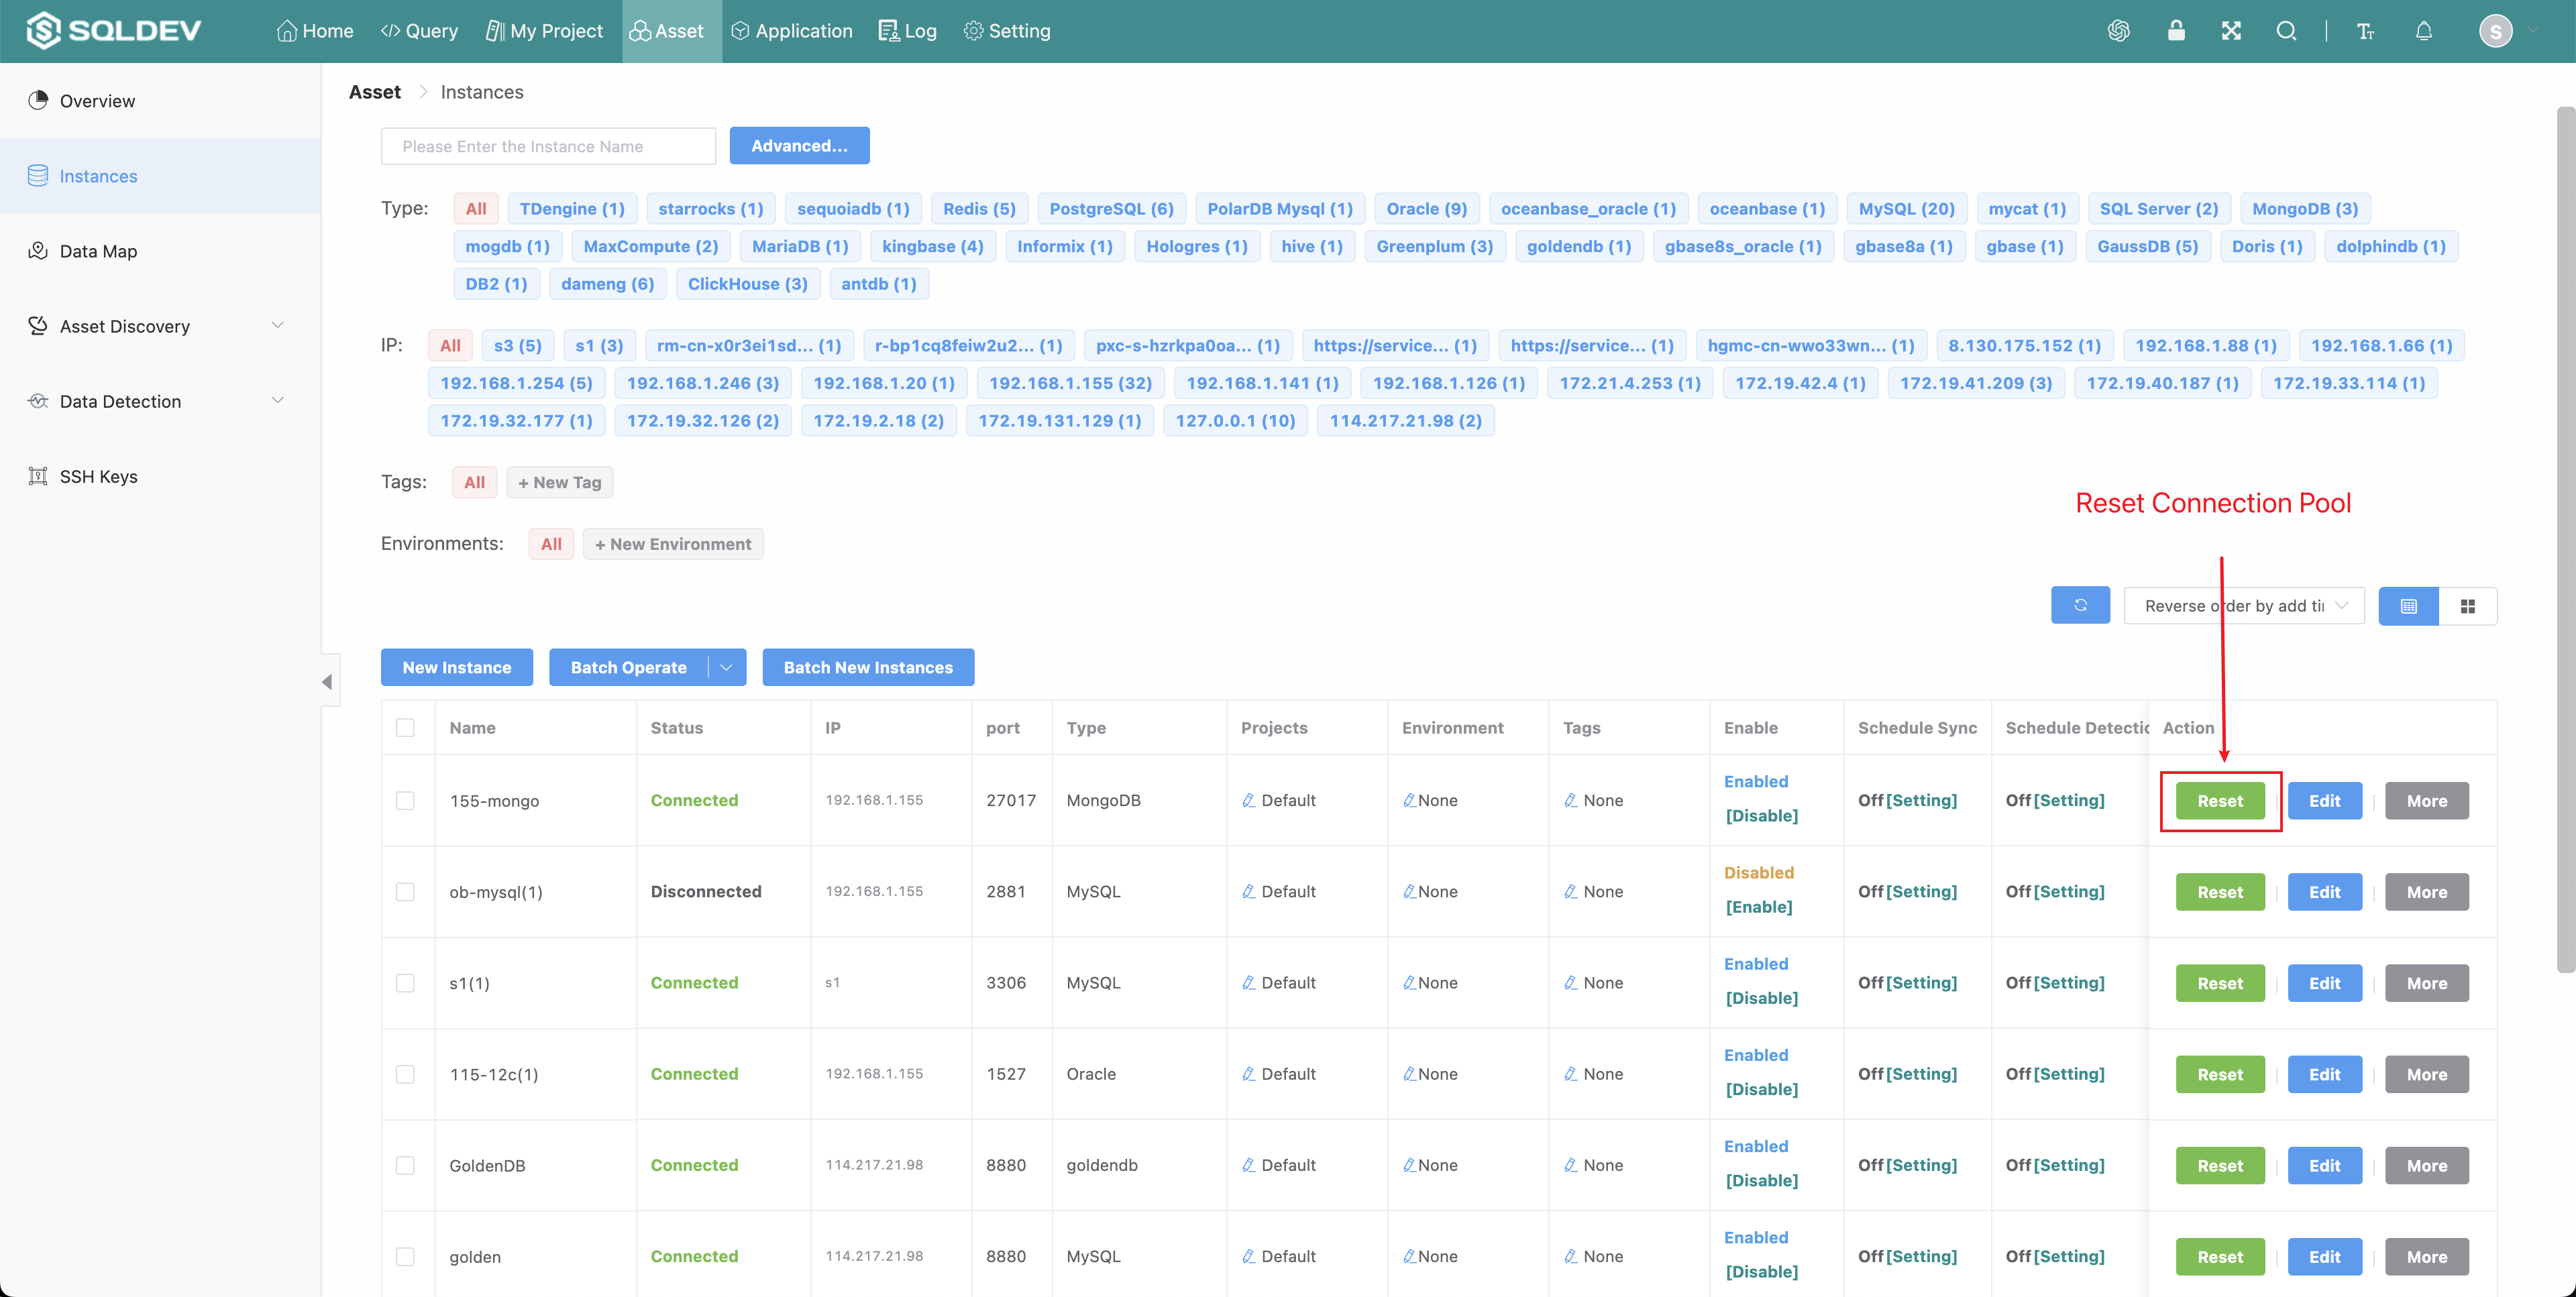This screenshot has height=1297, width=2576.
Task: Open the Query tab
Action: 419,31
